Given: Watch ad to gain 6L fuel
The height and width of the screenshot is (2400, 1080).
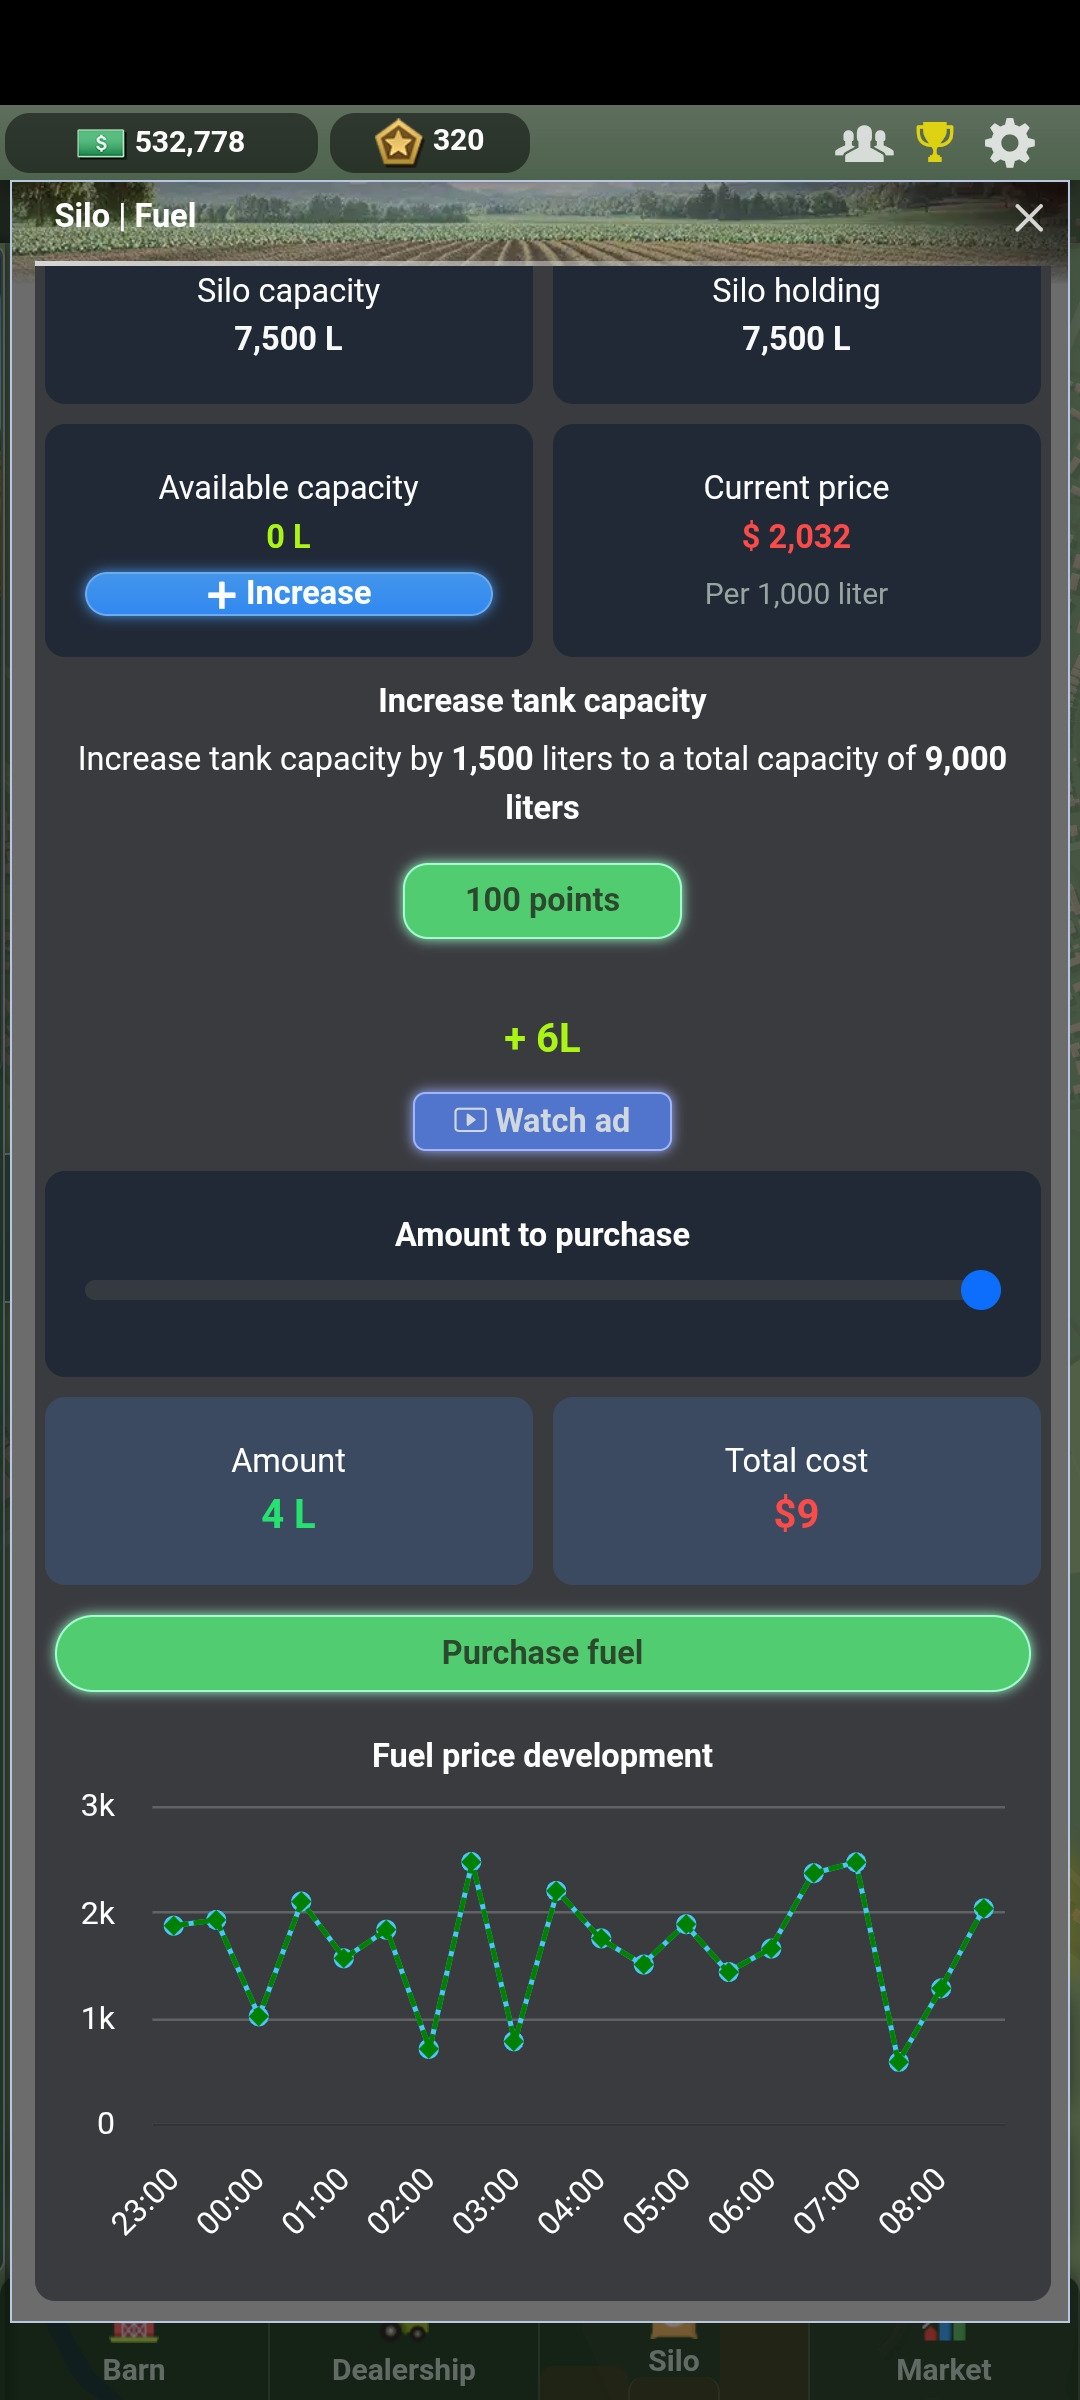Looking at the screenshot, I should click(x=541, y=1120).
